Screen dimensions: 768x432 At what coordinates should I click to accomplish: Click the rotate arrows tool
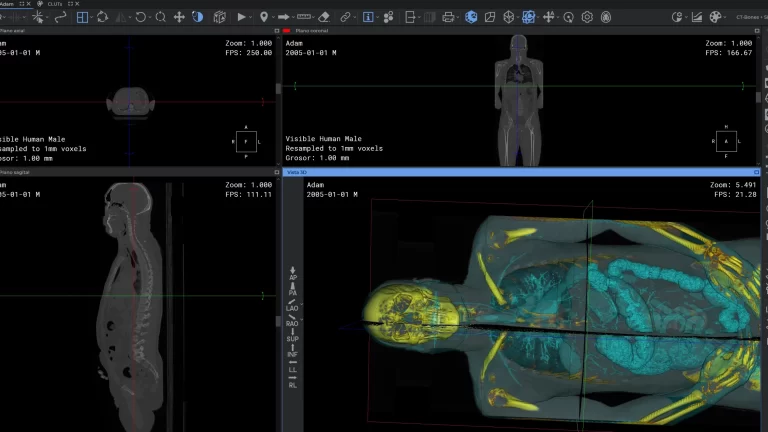[x=102, y=17]
